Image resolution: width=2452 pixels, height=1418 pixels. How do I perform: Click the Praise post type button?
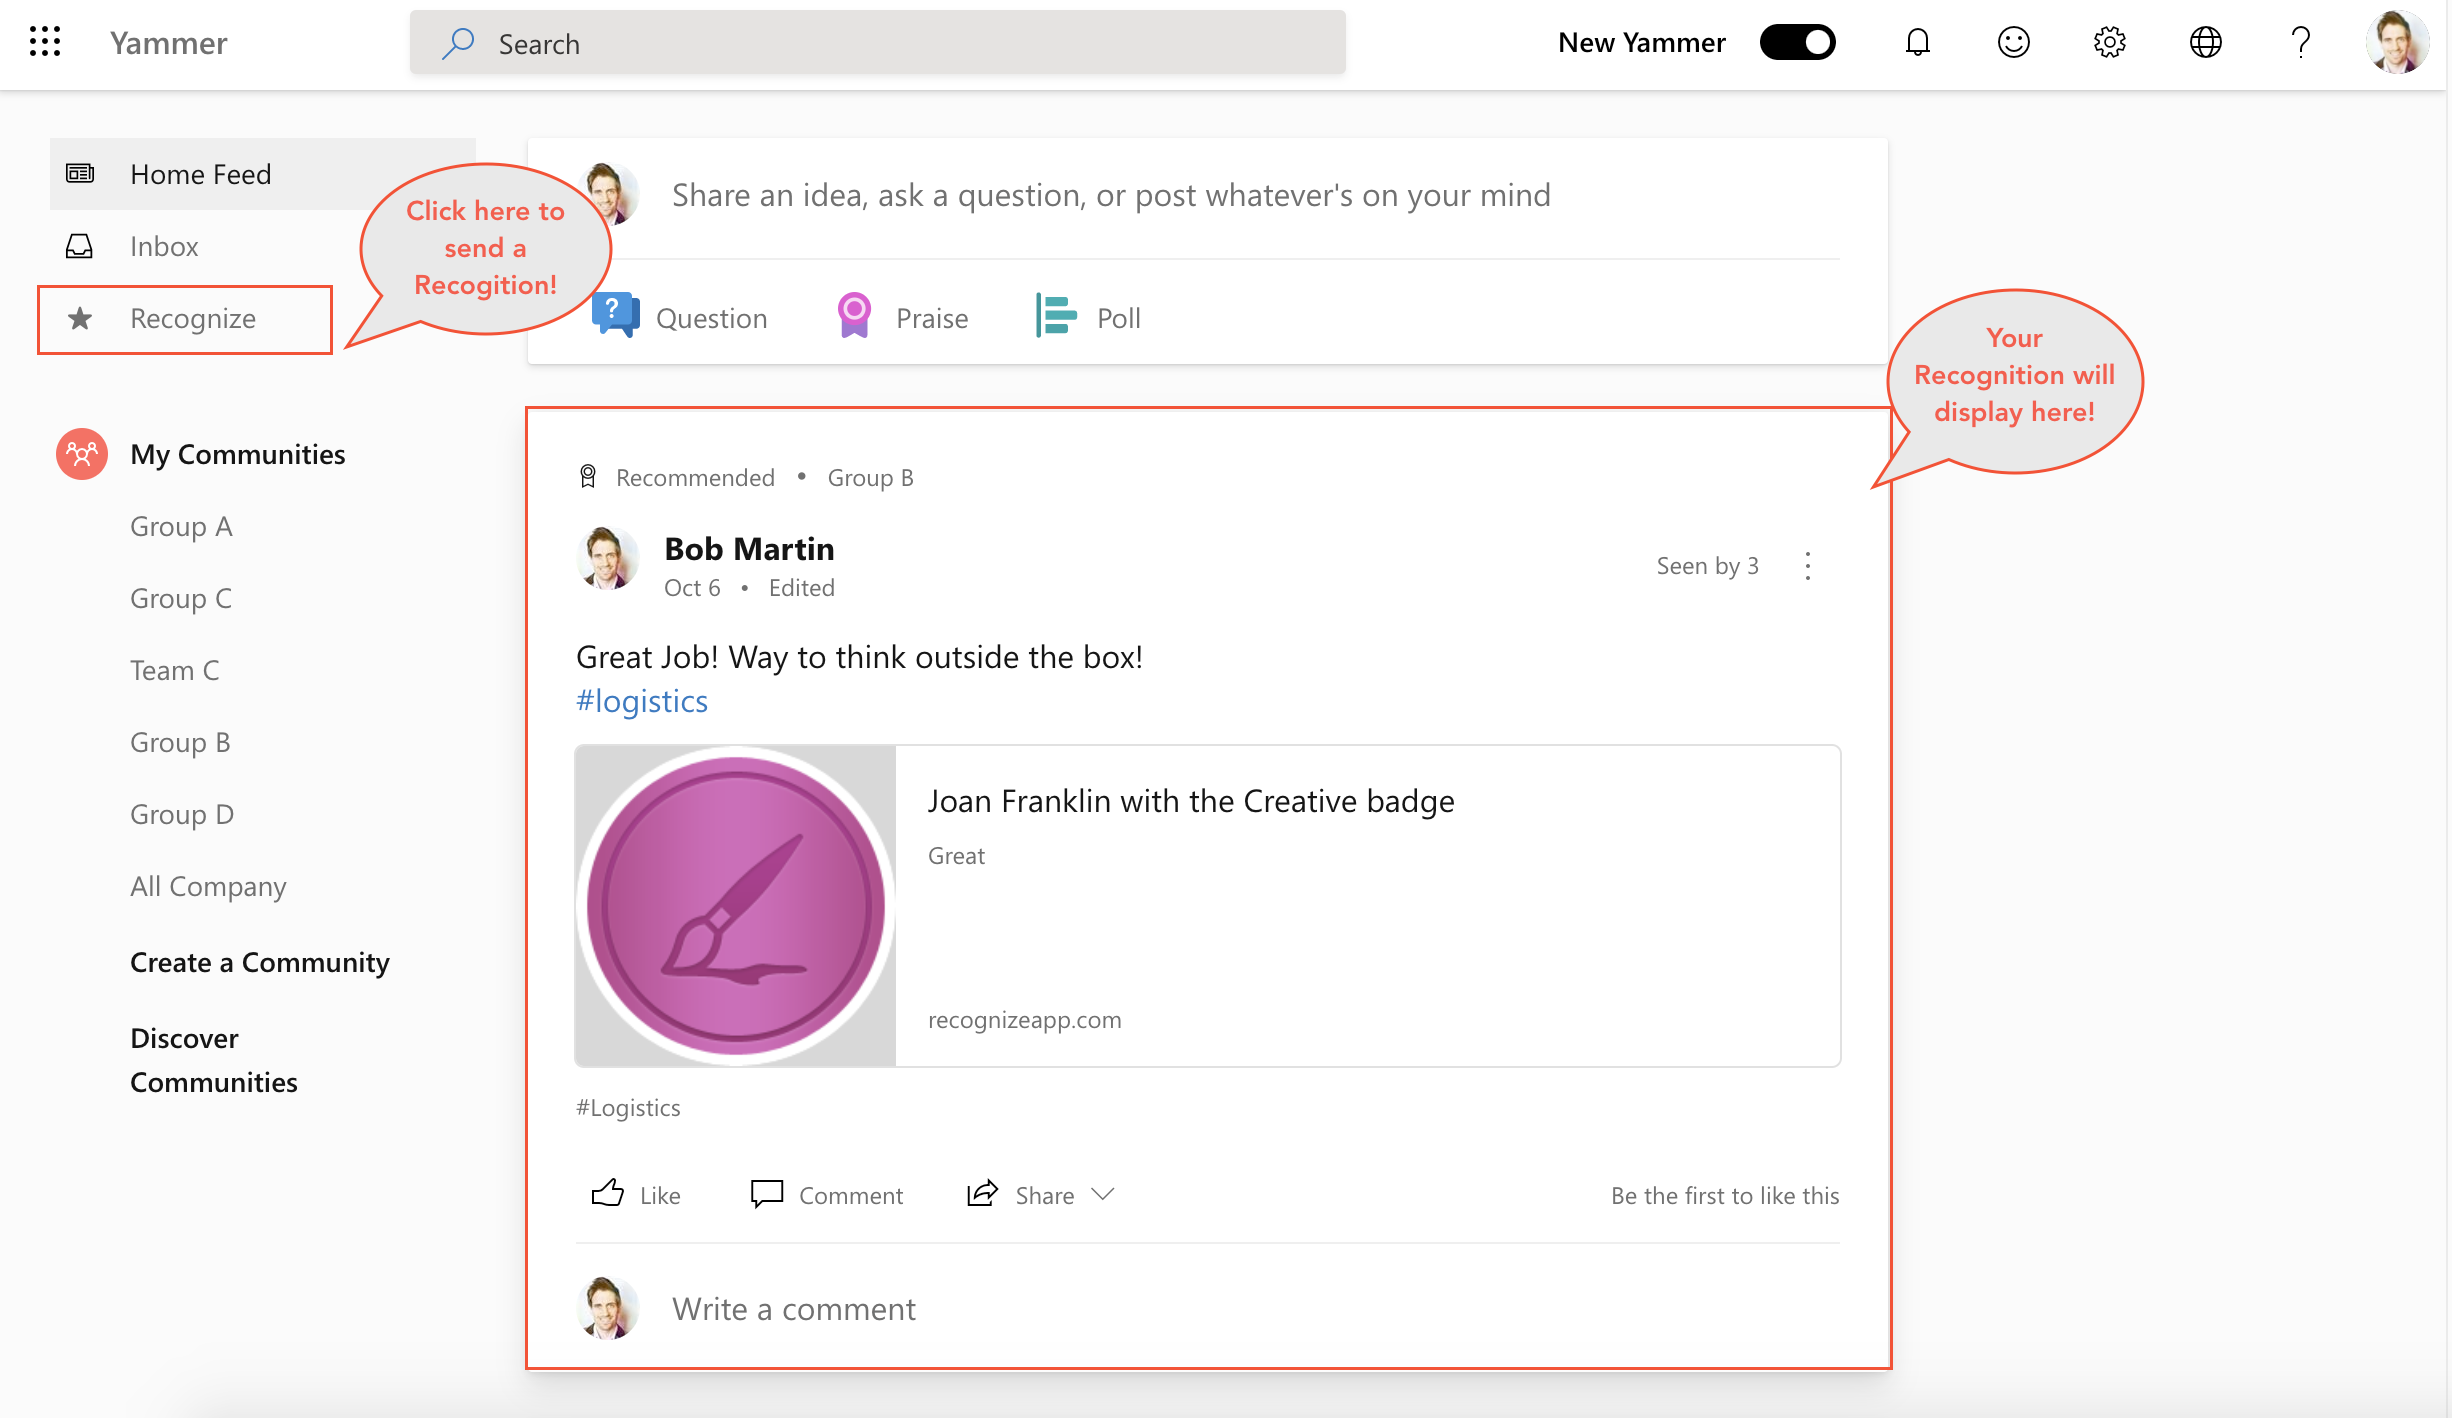pos(902,316)
